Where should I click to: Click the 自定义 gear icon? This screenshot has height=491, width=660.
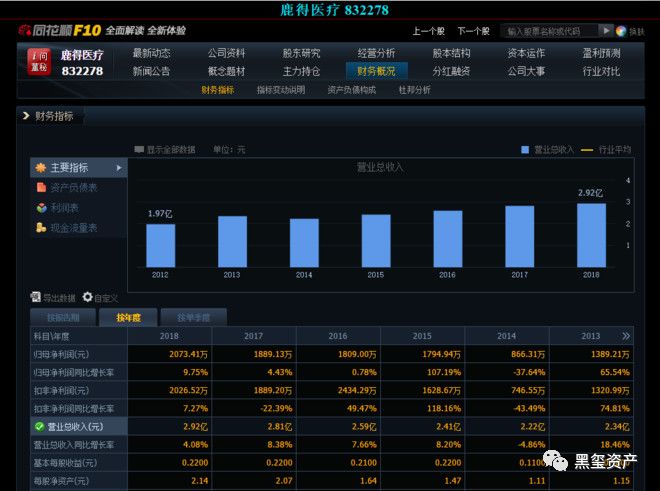87,297
